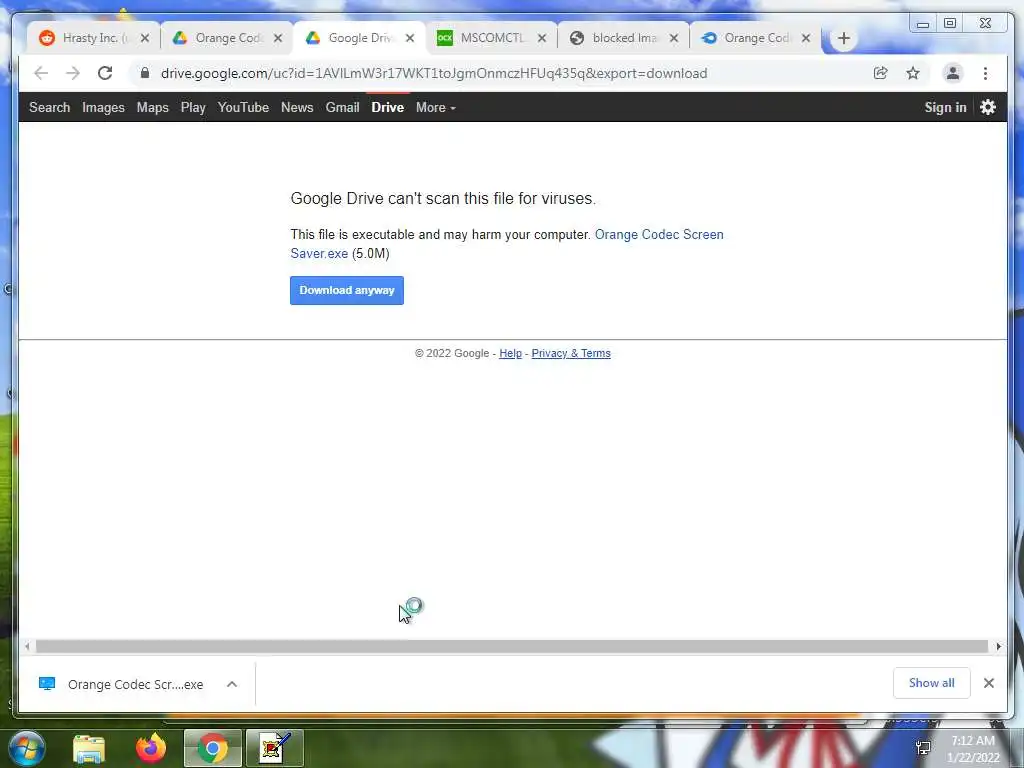Open Windows Start orb
This screenshot has width=1024, height=768.
click(x=27, y=748)
